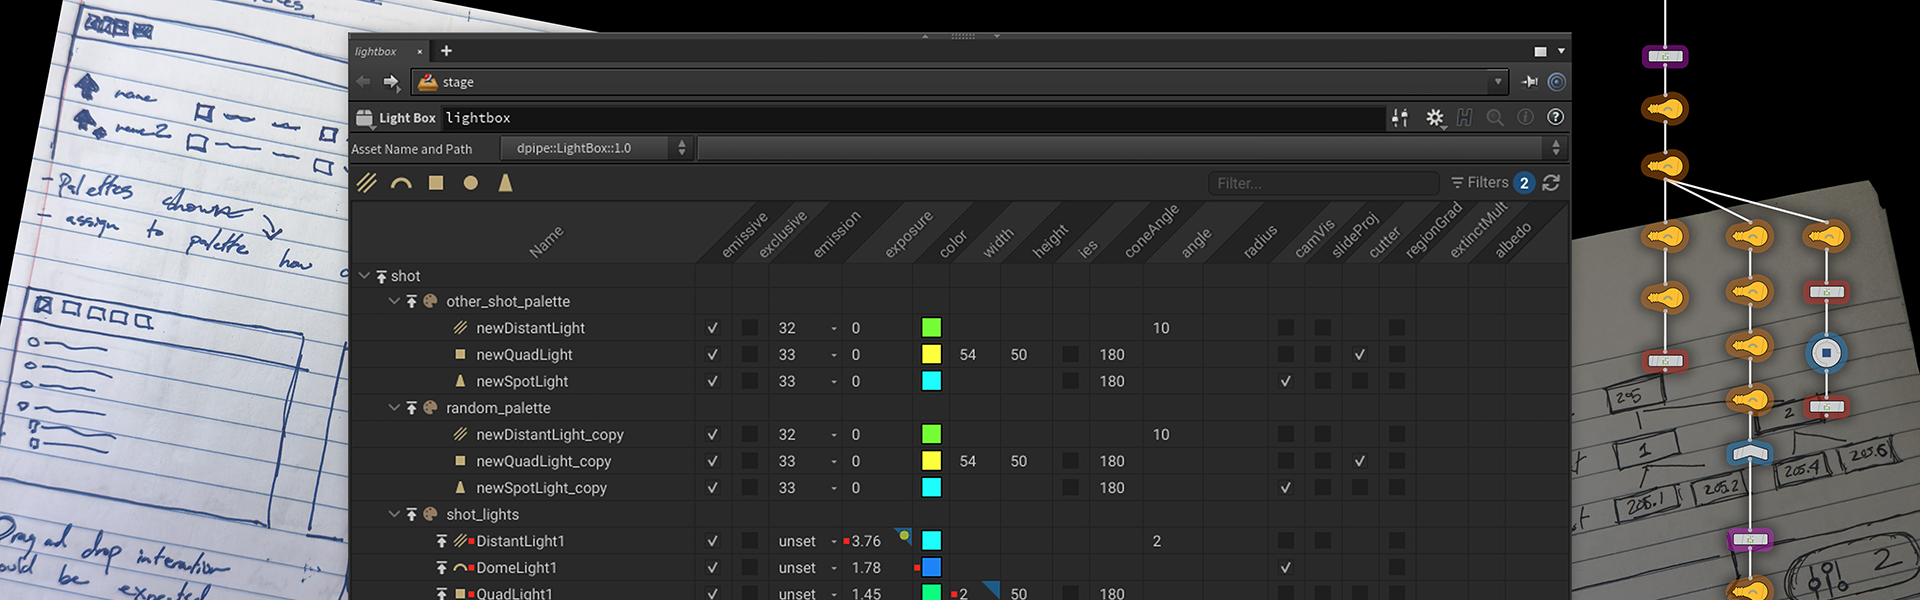
Task: Open the Filters menu
Action: [x=1479, y=183]
